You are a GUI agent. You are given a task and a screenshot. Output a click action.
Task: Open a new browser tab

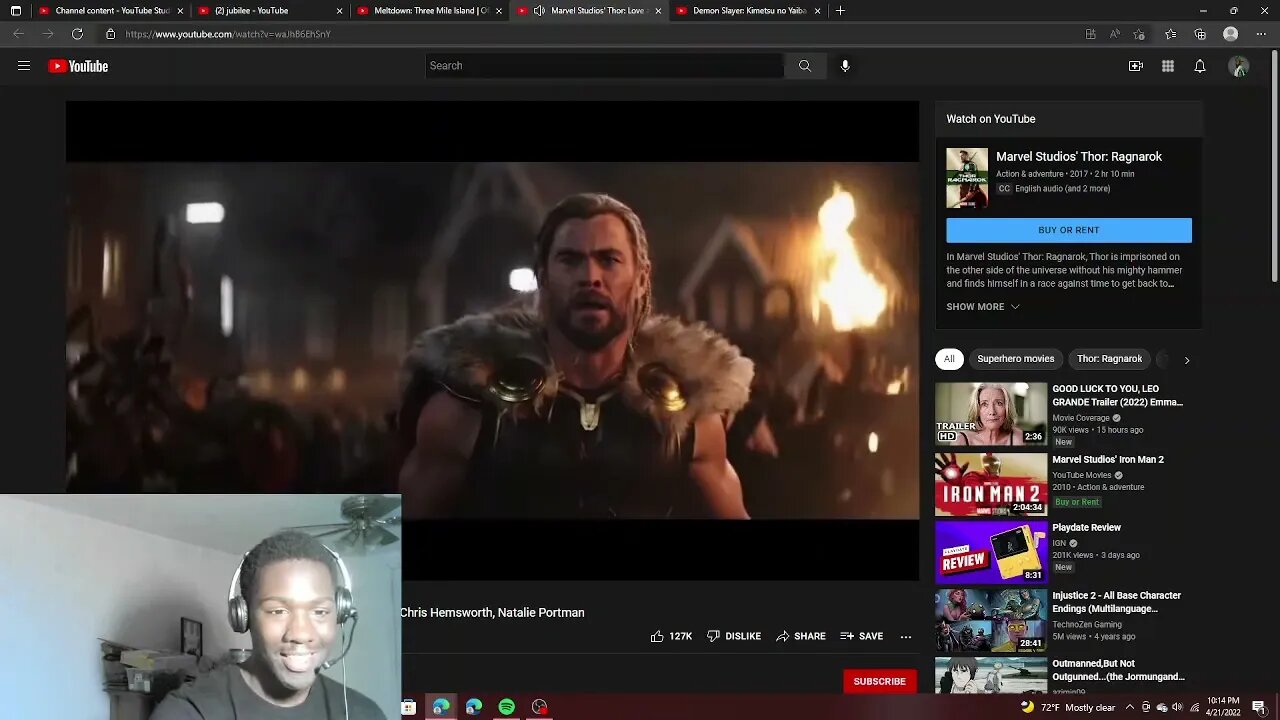[x=840, y=11]
